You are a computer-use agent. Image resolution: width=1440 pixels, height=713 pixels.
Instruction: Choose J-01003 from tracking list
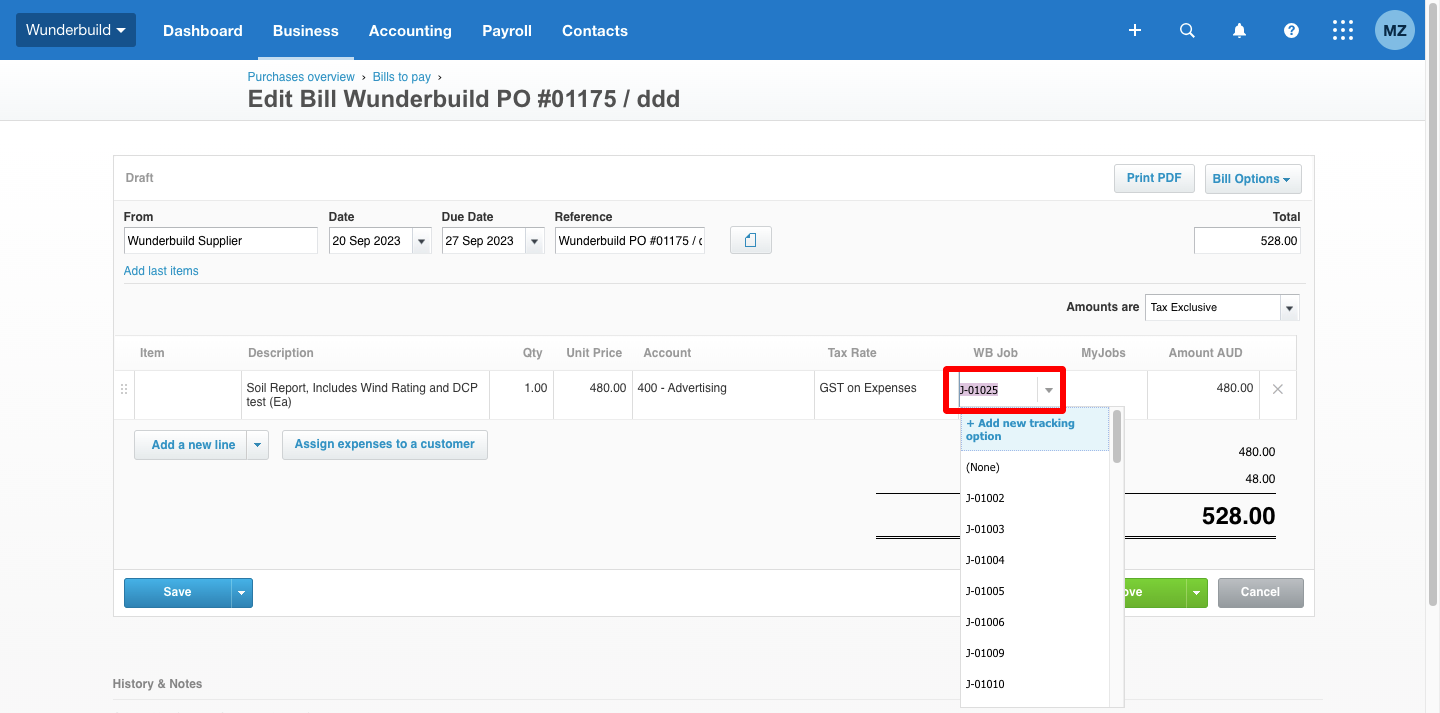(x=1035, y=529)
